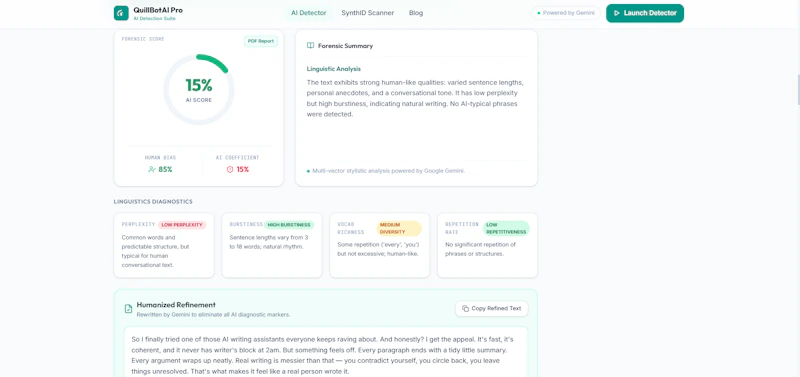Click the Powered by Gemini badge
Image resolution: width=800 pixels, height=377 pixels.
pos(565,13)
